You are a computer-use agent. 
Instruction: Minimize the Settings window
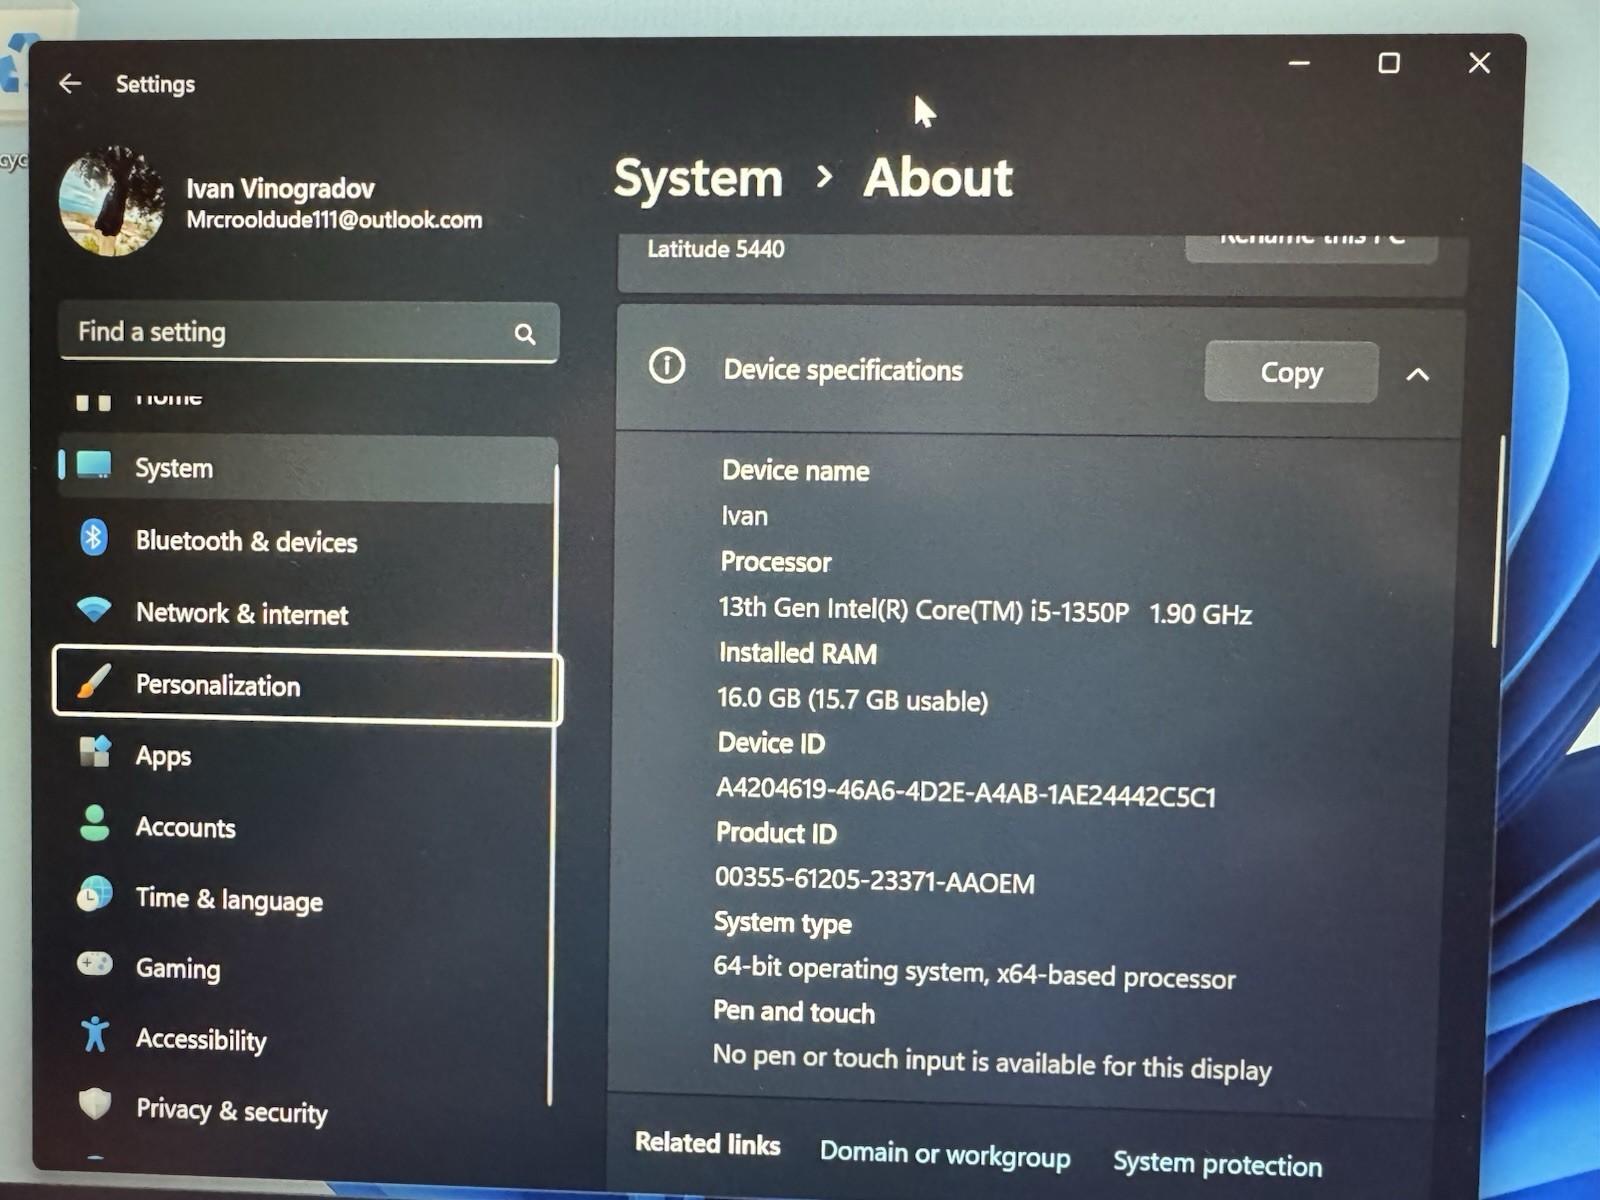pos(1299,63)
